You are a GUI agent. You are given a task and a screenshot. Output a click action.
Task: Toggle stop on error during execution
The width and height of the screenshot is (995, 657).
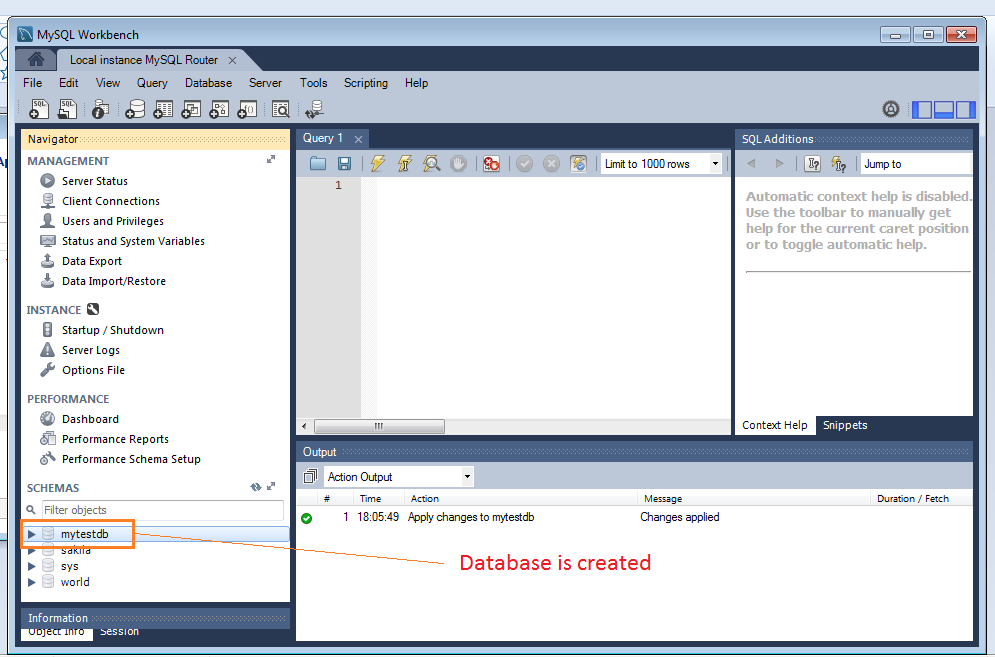pyautogui.click(x=491, y=164)
